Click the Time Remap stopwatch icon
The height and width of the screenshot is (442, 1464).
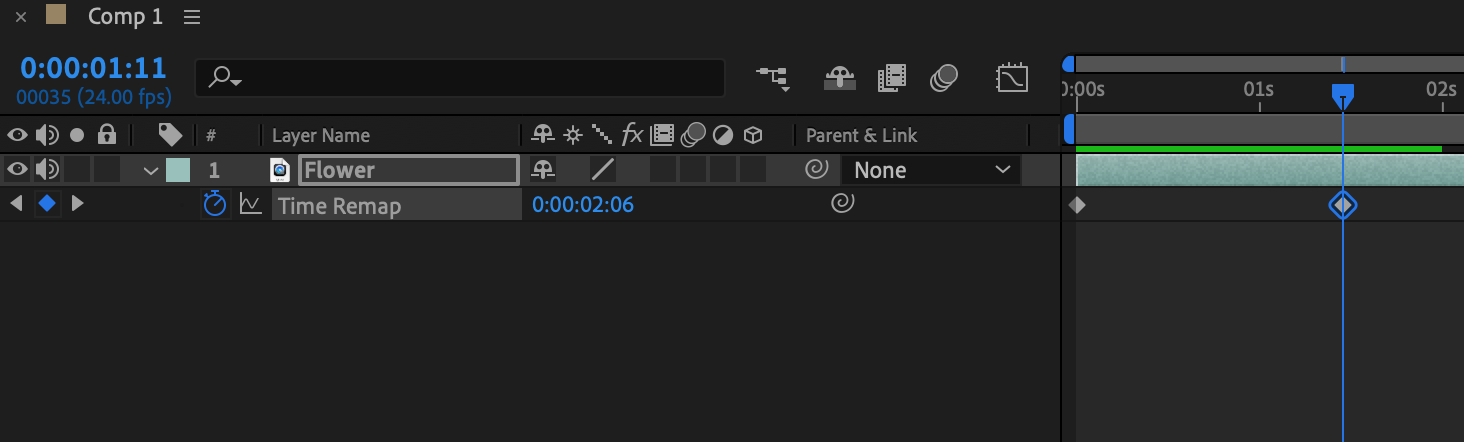click(x=215, y=205)
